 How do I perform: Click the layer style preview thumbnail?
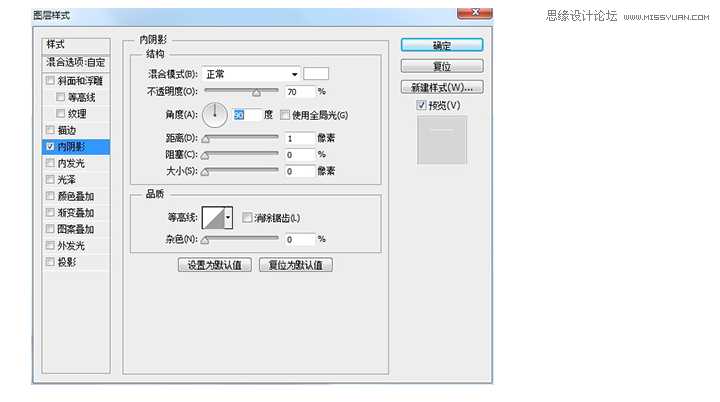(x=441, y=140)
